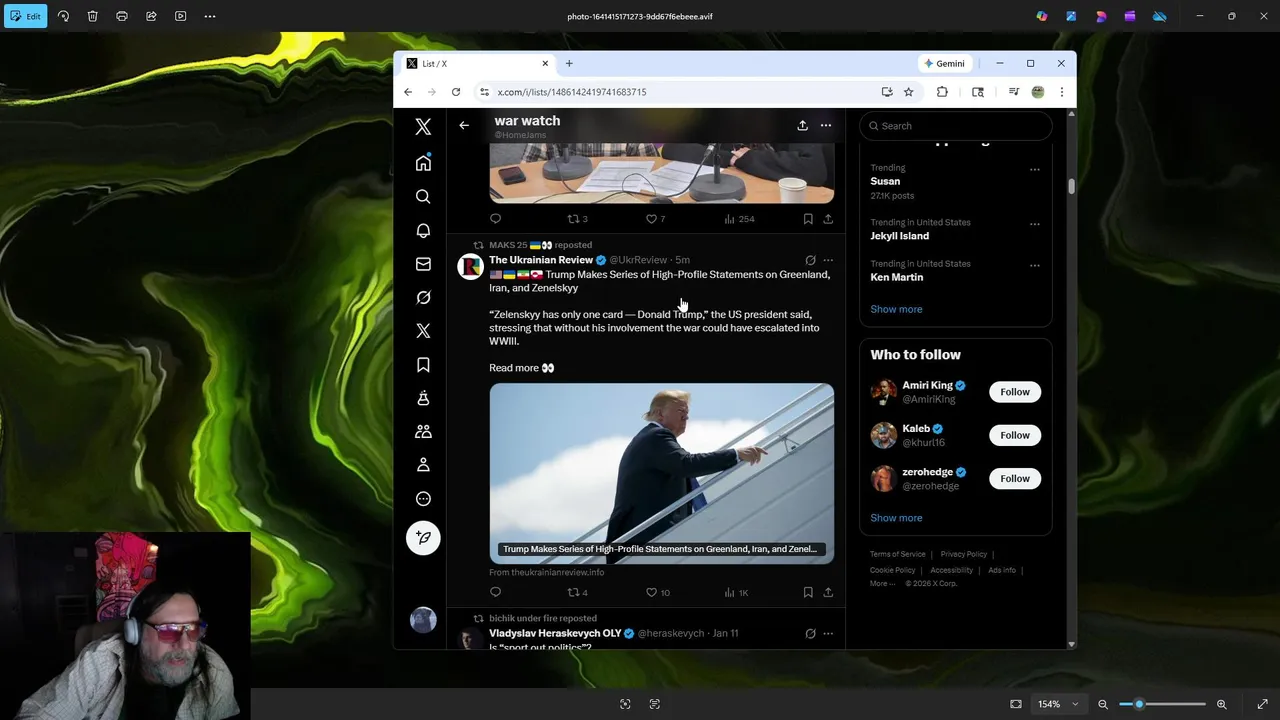Open Chrome profile avatar
1280x720 pixels.
pyautogui.click(x=1038, y=92)
